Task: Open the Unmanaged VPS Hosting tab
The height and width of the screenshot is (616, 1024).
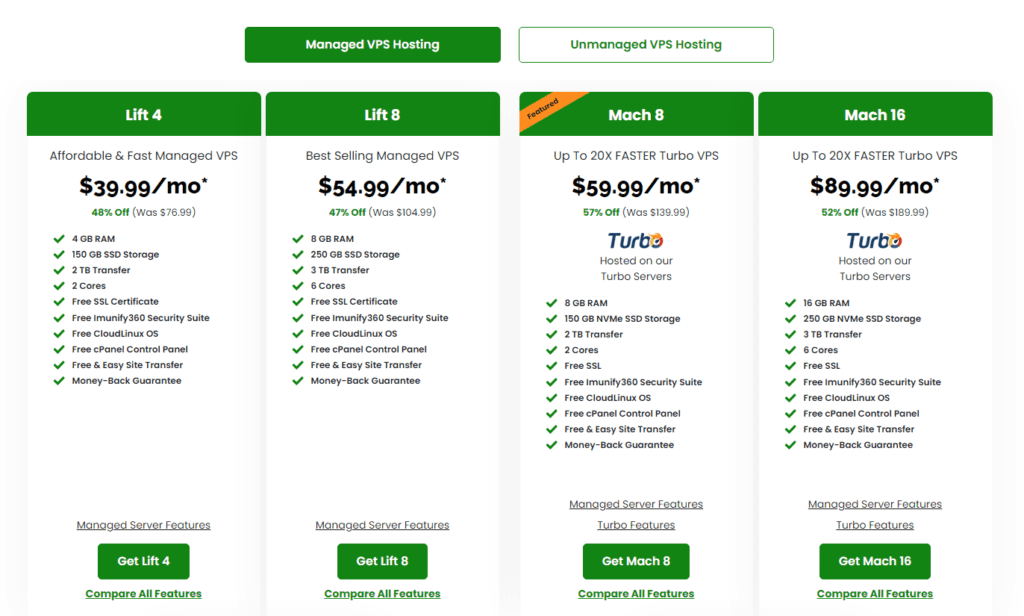Action: pos(645,44)
